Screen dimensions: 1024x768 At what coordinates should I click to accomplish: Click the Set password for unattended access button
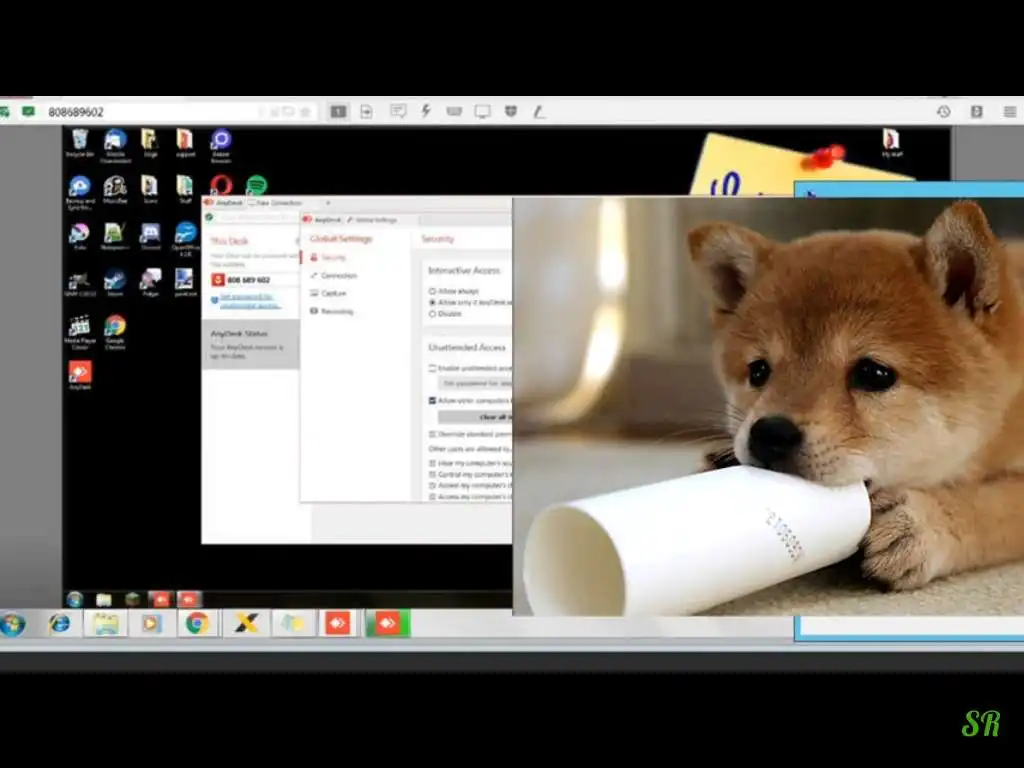[475, 383]
